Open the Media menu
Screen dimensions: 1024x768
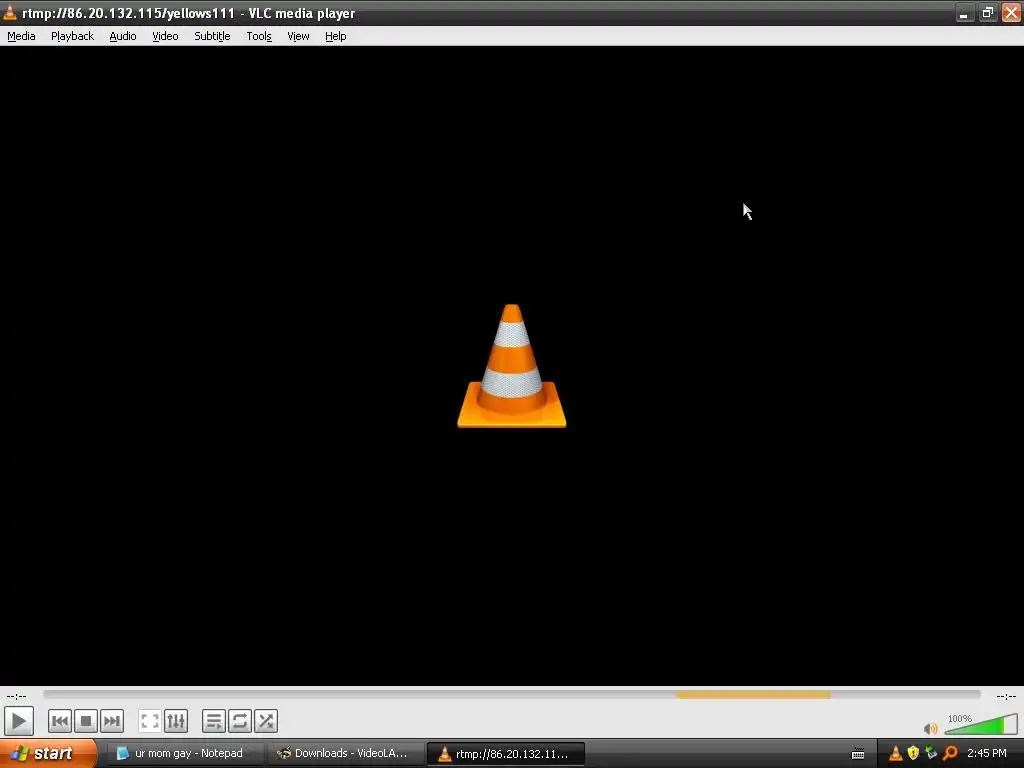tap(21, 36)
